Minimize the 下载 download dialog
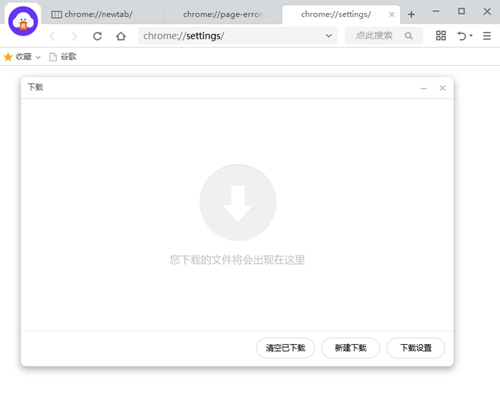The image size is (500, 395). 424,88
